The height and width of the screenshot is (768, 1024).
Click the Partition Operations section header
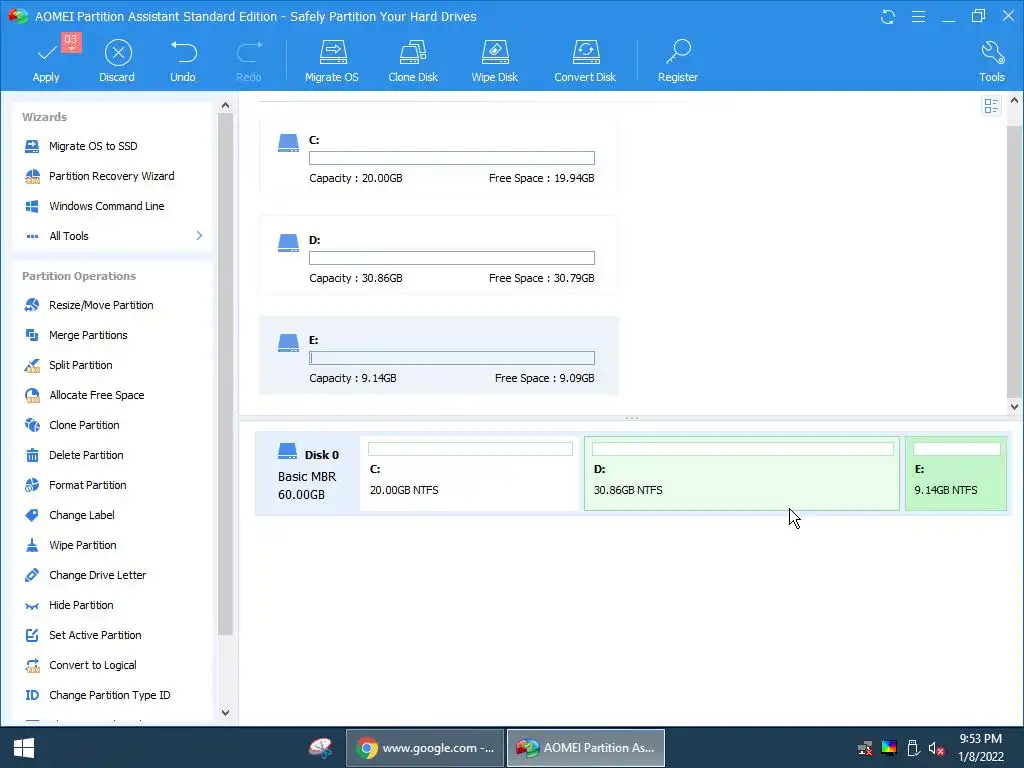click(x=79, y=276)
